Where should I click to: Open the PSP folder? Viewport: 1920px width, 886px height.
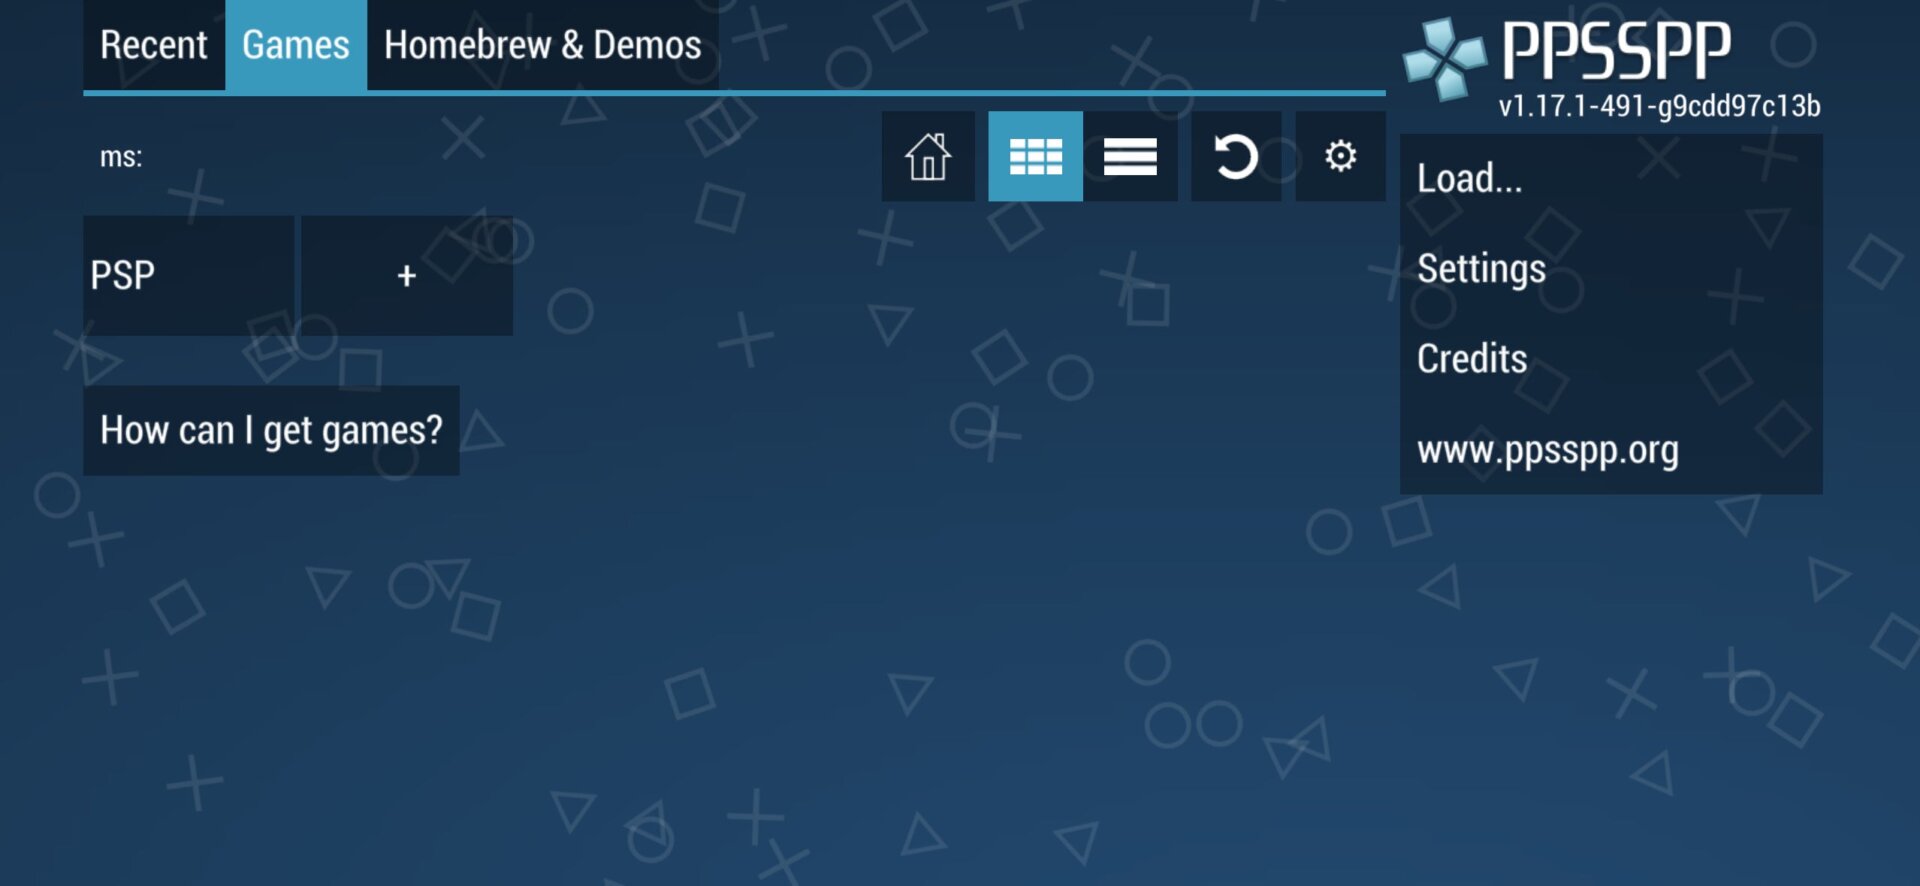[x=188, y=276]
